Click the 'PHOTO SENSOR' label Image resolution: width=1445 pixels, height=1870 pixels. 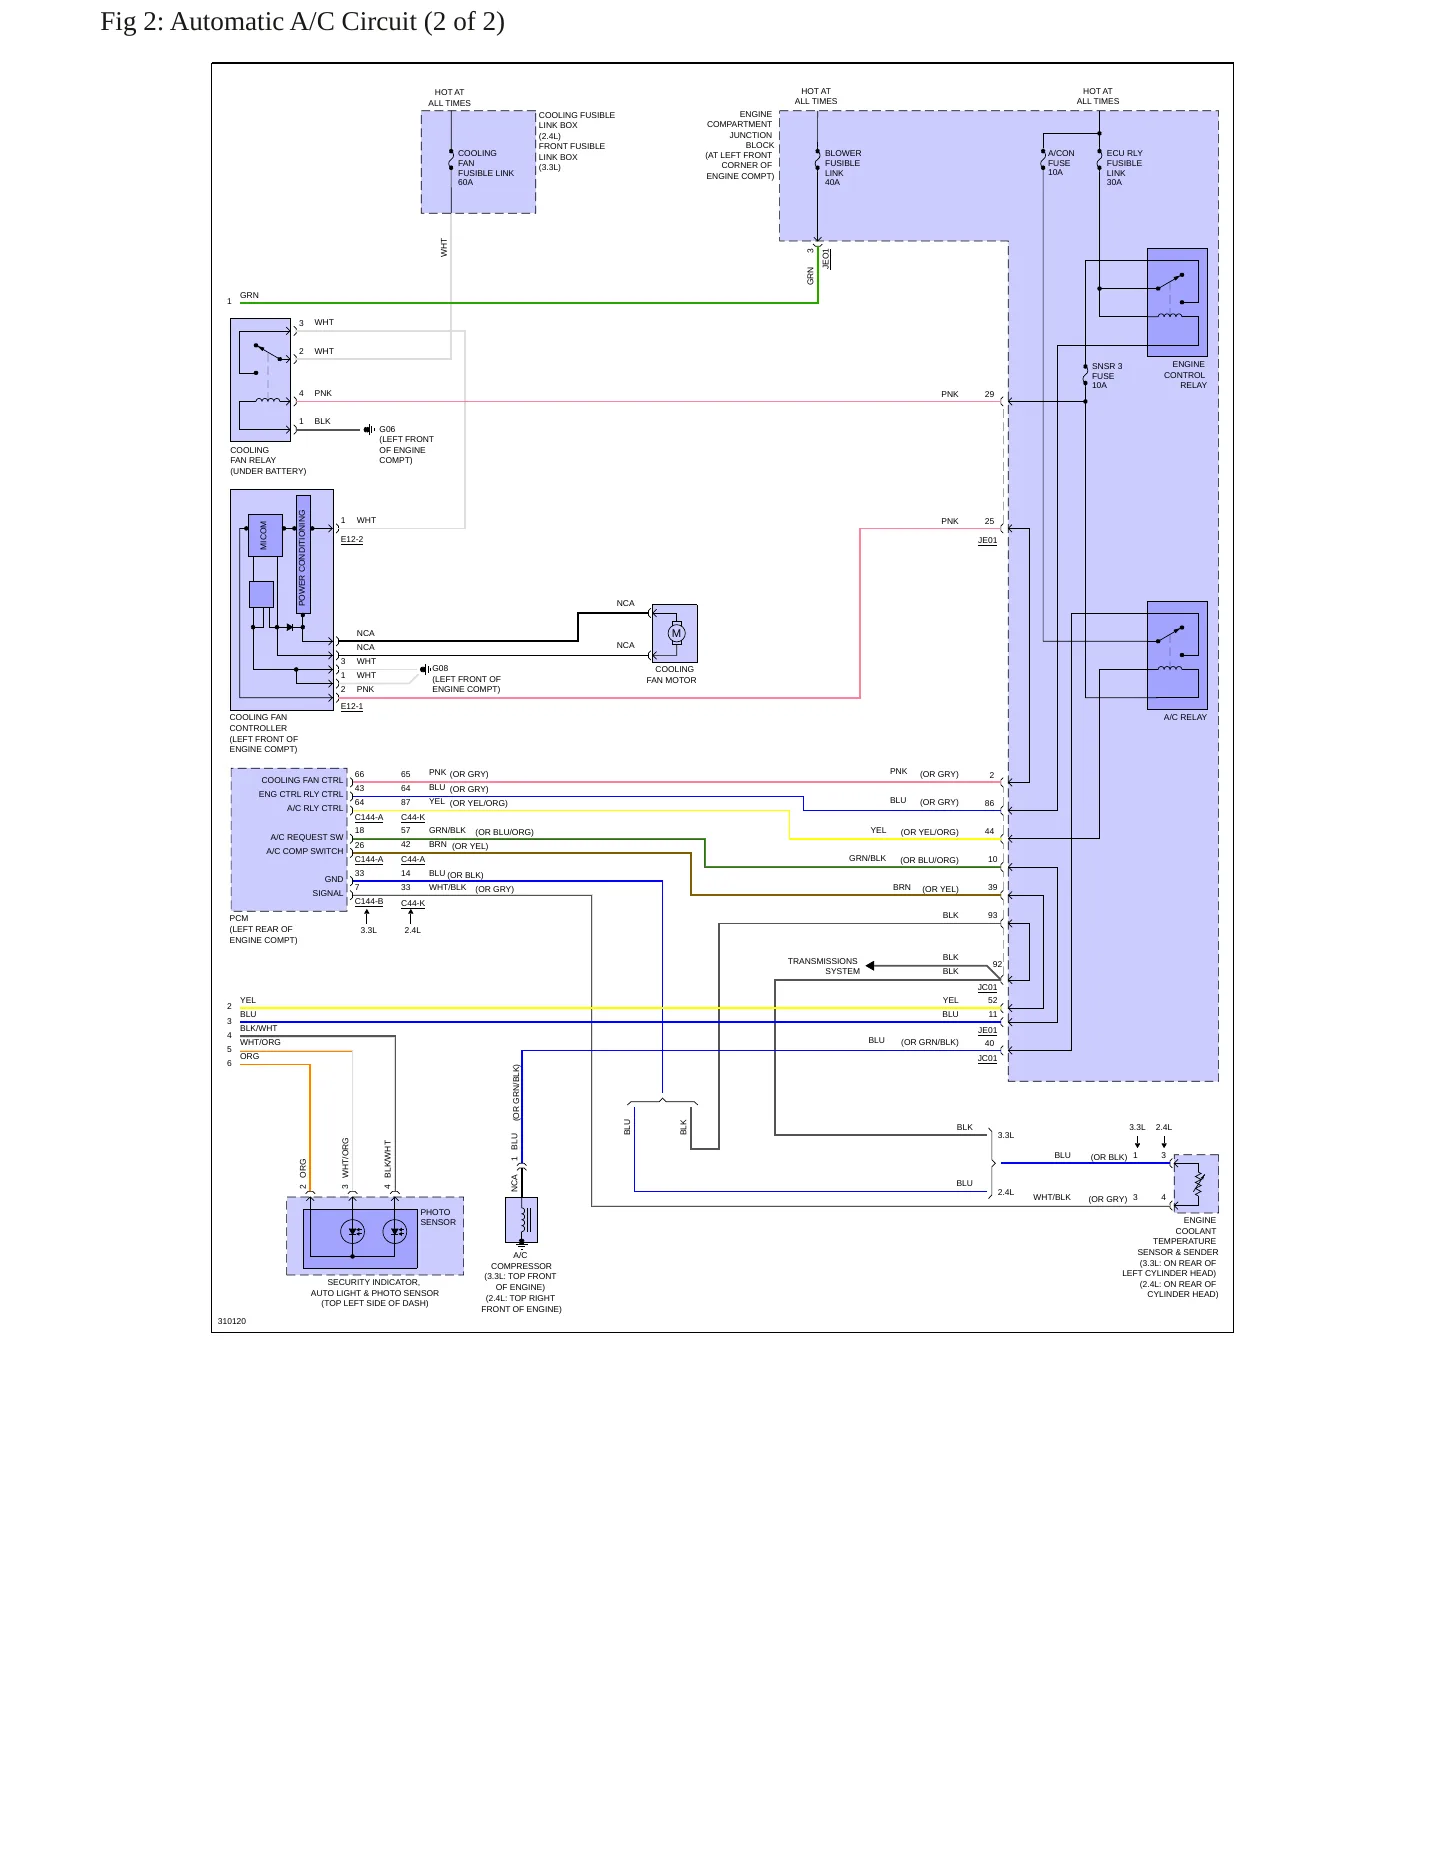(x=438, y=1217)
